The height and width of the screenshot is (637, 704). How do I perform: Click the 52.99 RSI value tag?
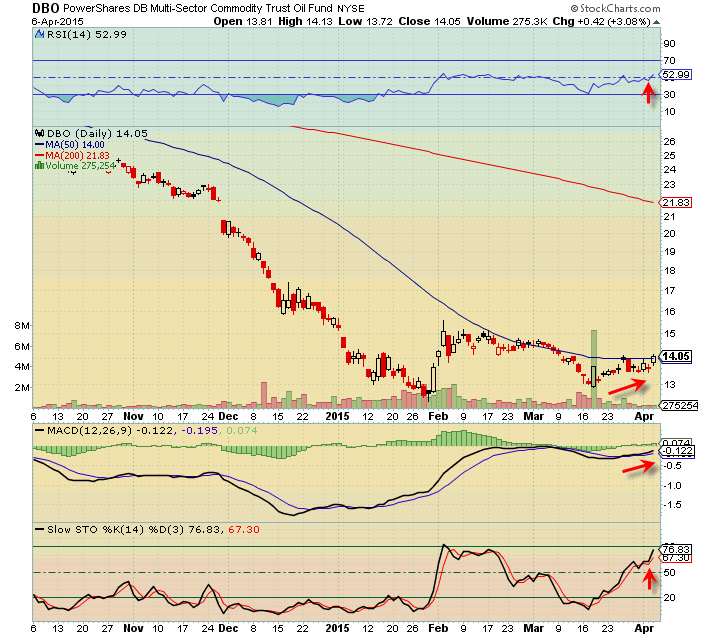[x=675, y=75]
